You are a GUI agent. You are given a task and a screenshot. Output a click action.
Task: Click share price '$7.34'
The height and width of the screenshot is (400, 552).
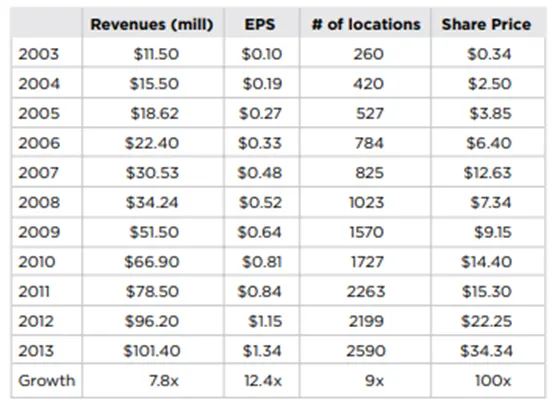491,202
